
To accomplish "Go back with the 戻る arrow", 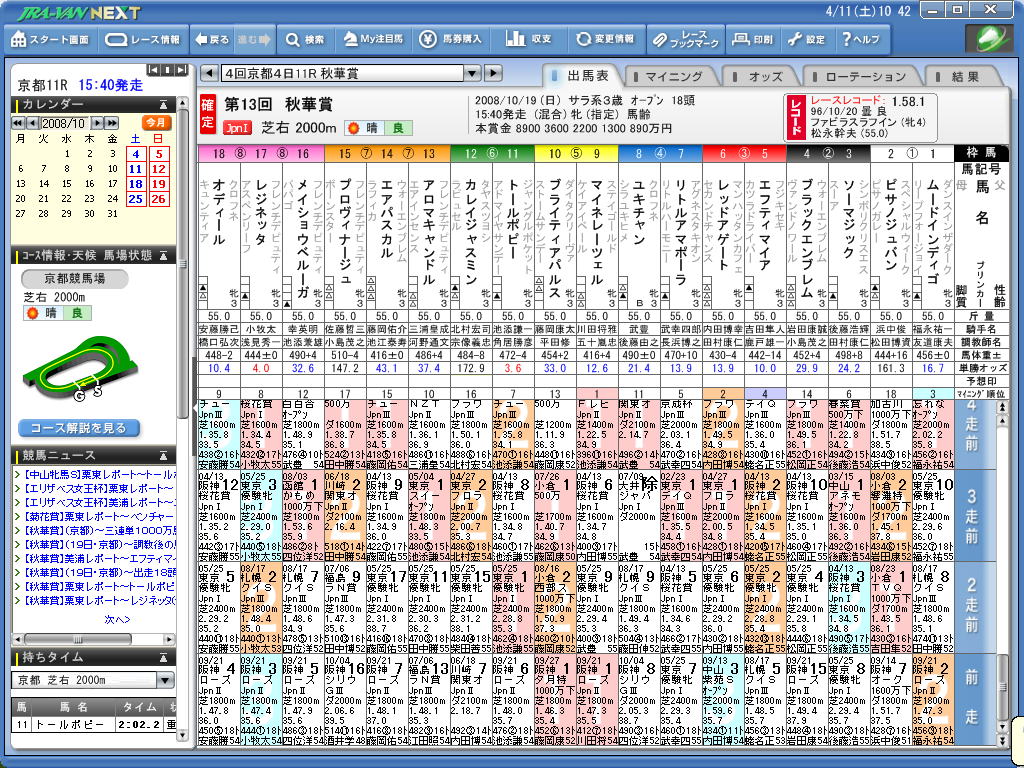I will (x=211, y=40).
